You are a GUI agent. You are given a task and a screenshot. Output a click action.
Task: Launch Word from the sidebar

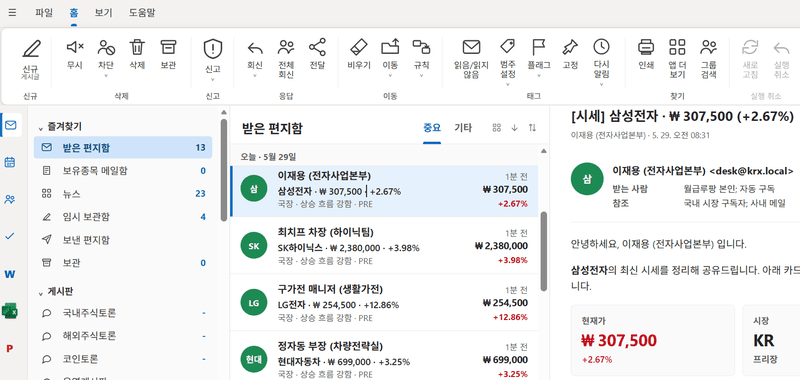[10, 274]
